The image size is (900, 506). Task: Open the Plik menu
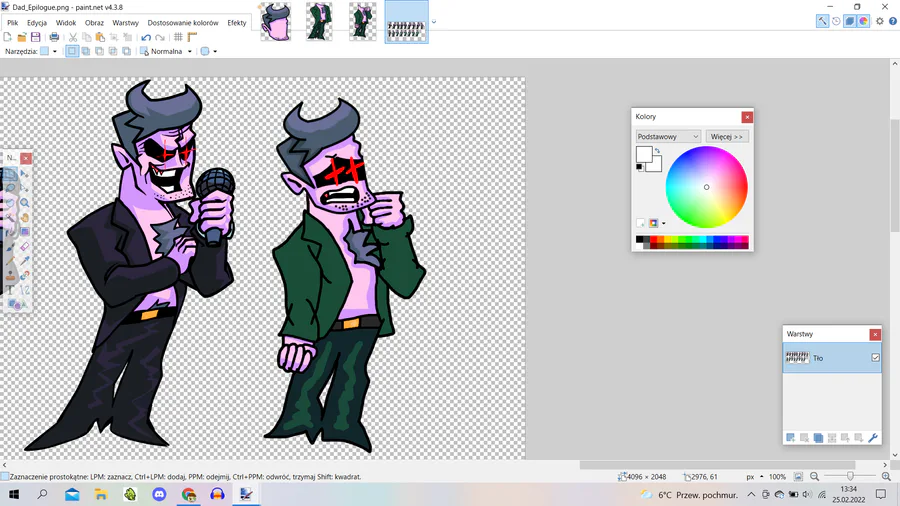(13, 23)
